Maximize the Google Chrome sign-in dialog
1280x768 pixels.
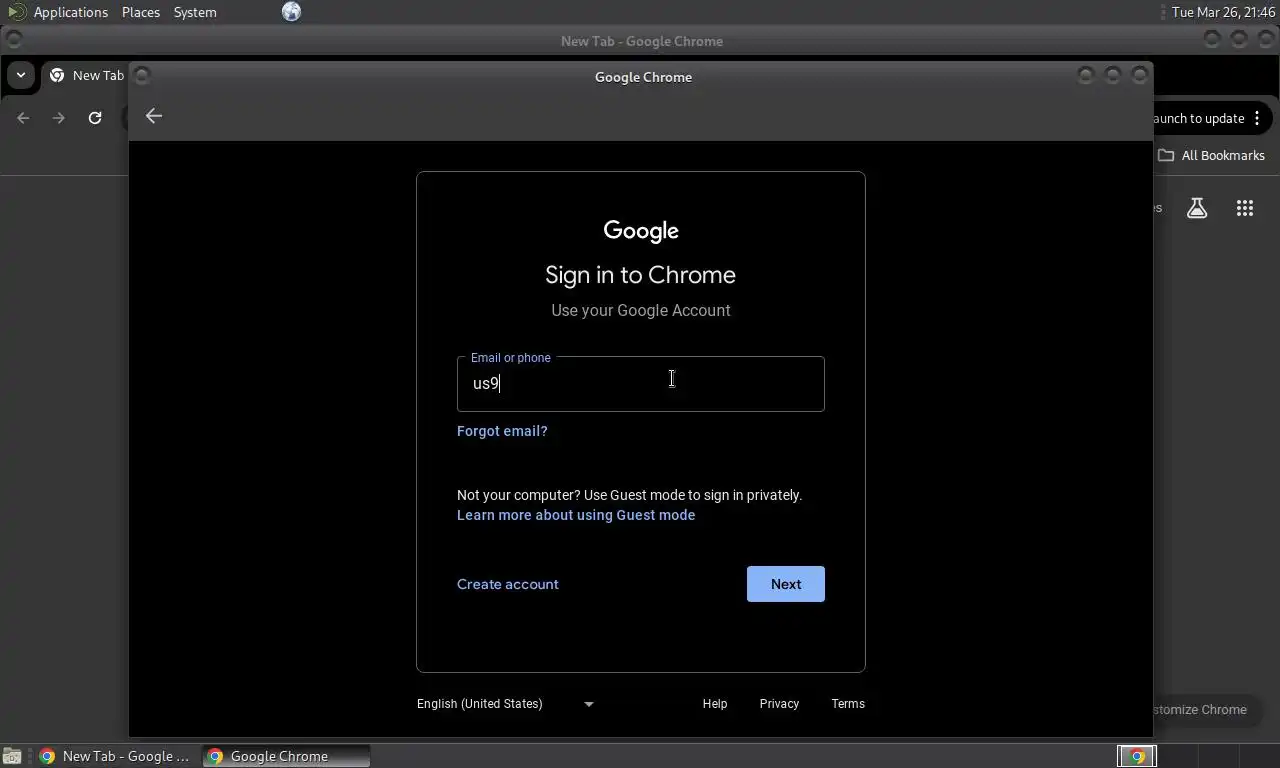pos(1113,75)
